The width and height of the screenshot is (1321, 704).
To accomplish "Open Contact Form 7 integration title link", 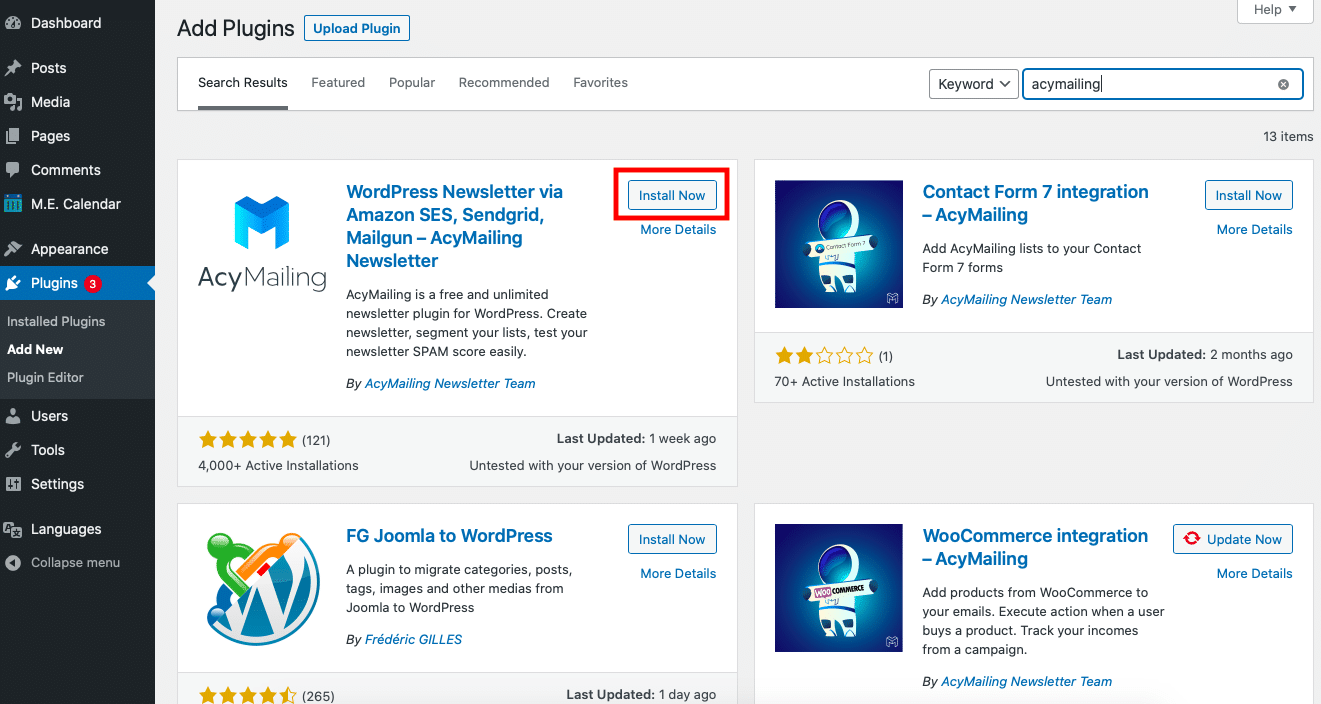I will (x=1035, y=203).
